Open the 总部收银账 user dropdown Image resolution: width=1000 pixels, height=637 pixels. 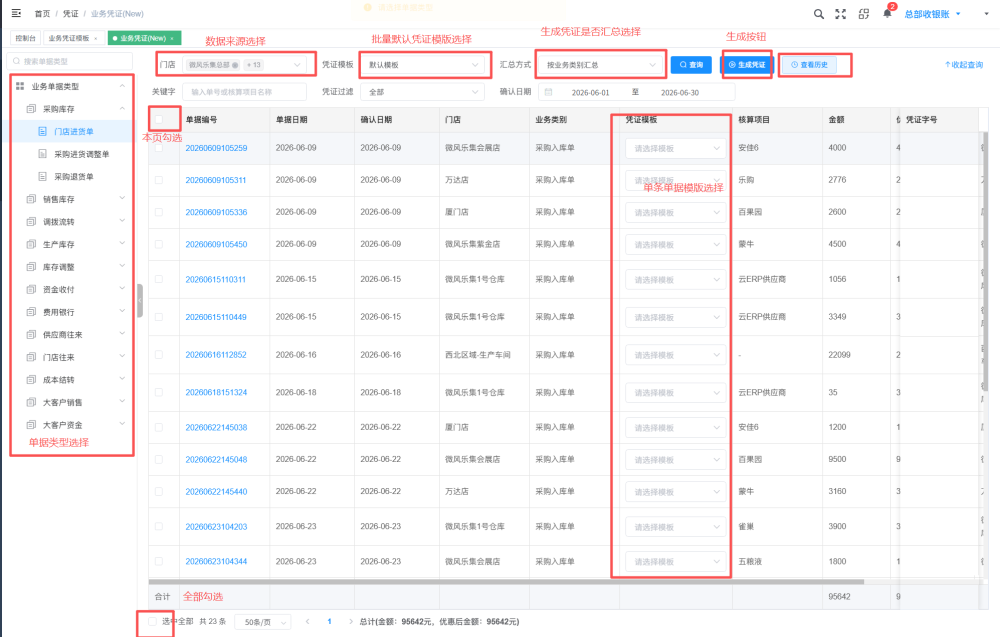point(932,14)
